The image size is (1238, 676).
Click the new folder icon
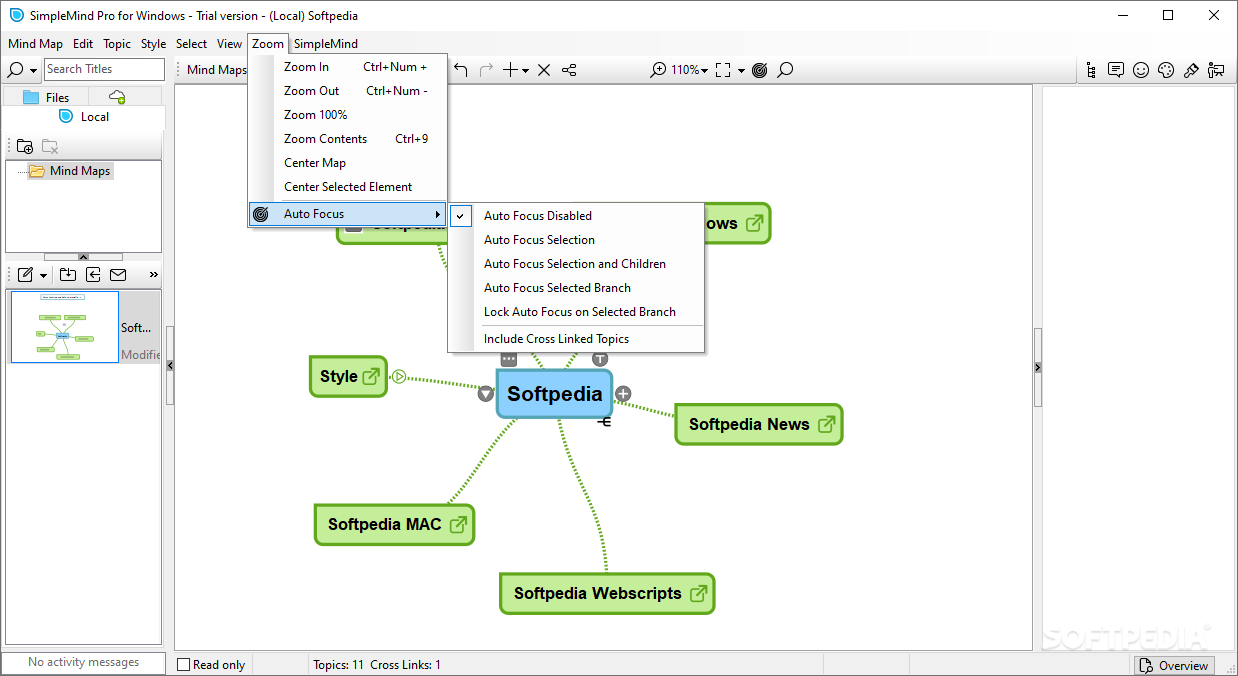pos(25,146)
